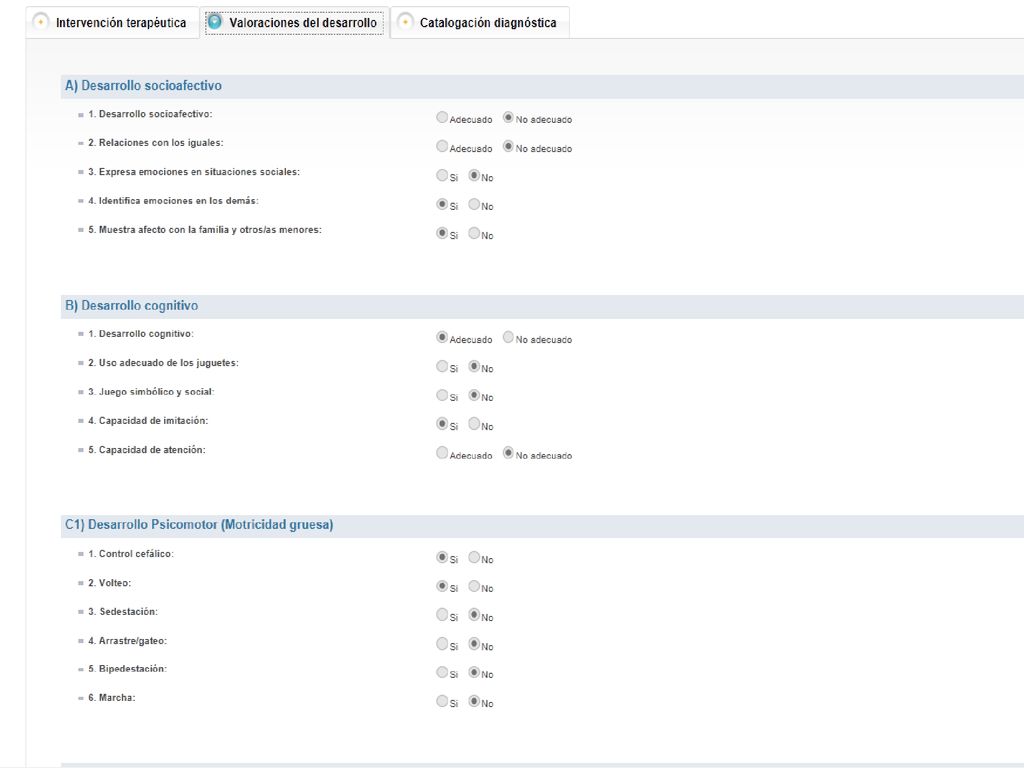
Task: Select Si for Volteo
Action: pyautogui.click(x=442, y=586)
